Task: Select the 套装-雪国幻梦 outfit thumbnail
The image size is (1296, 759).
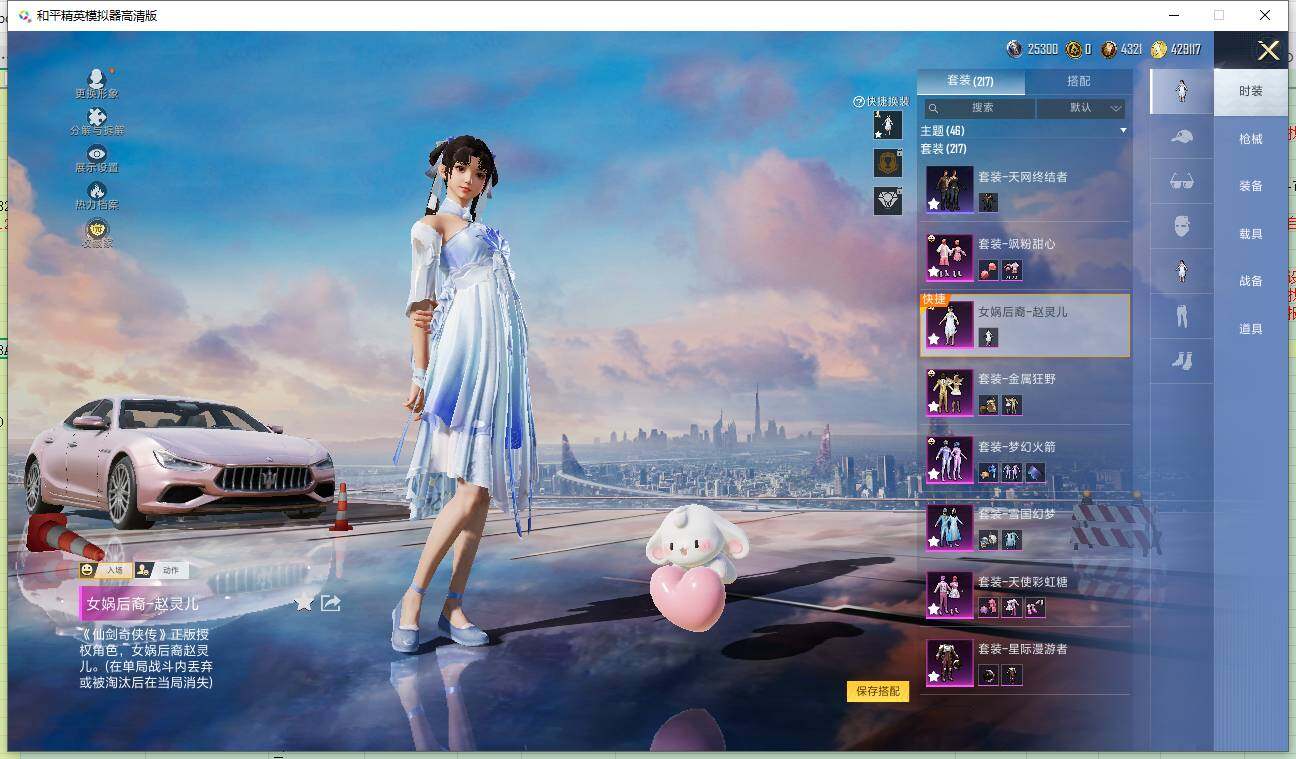Action: pyautogui.click(x=949, y=527)
